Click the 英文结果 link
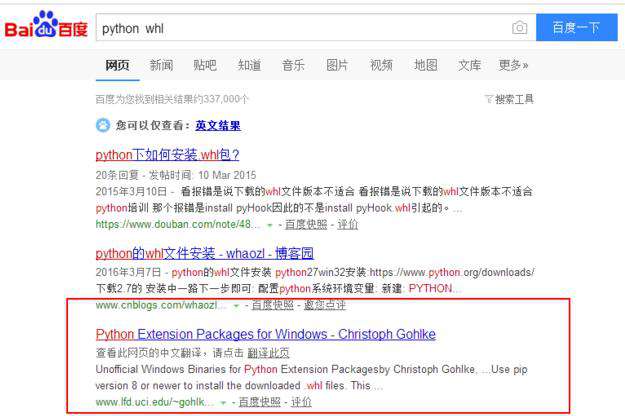Image resolution: width=625 pixels, height=416 pixels. tap(218, 126)
